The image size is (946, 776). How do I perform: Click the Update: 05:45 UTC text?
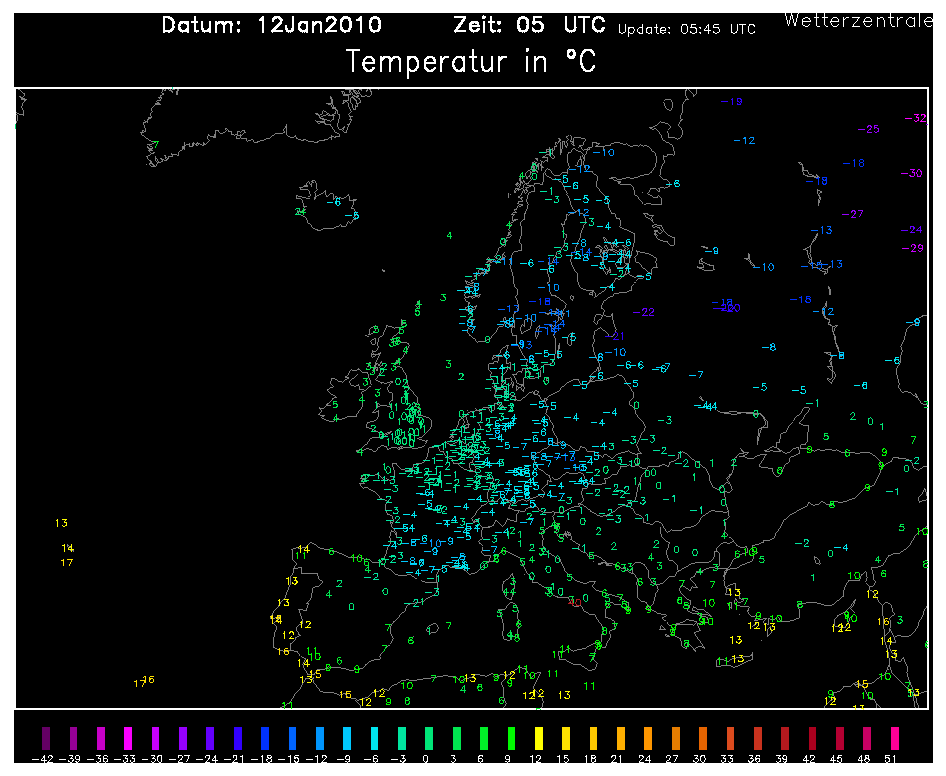coord(686,29)
